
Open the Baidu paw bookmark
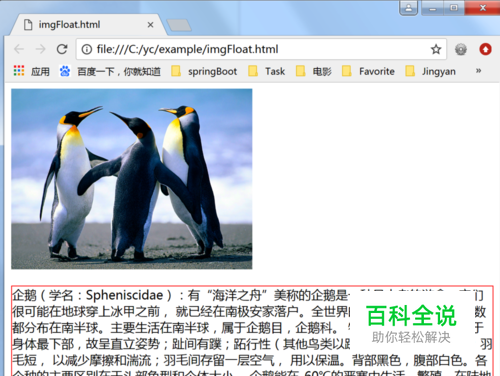pyautogui.click(x=110, y=71)
